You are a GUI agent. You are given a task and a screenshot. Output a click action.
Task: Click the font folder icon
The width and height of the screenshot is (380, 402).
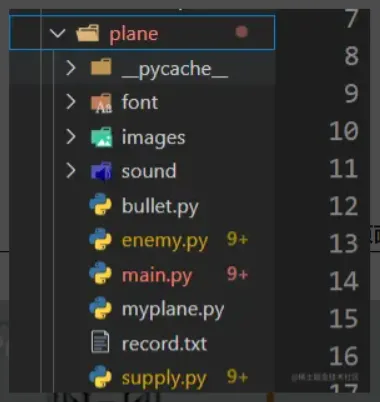(101, 103)
